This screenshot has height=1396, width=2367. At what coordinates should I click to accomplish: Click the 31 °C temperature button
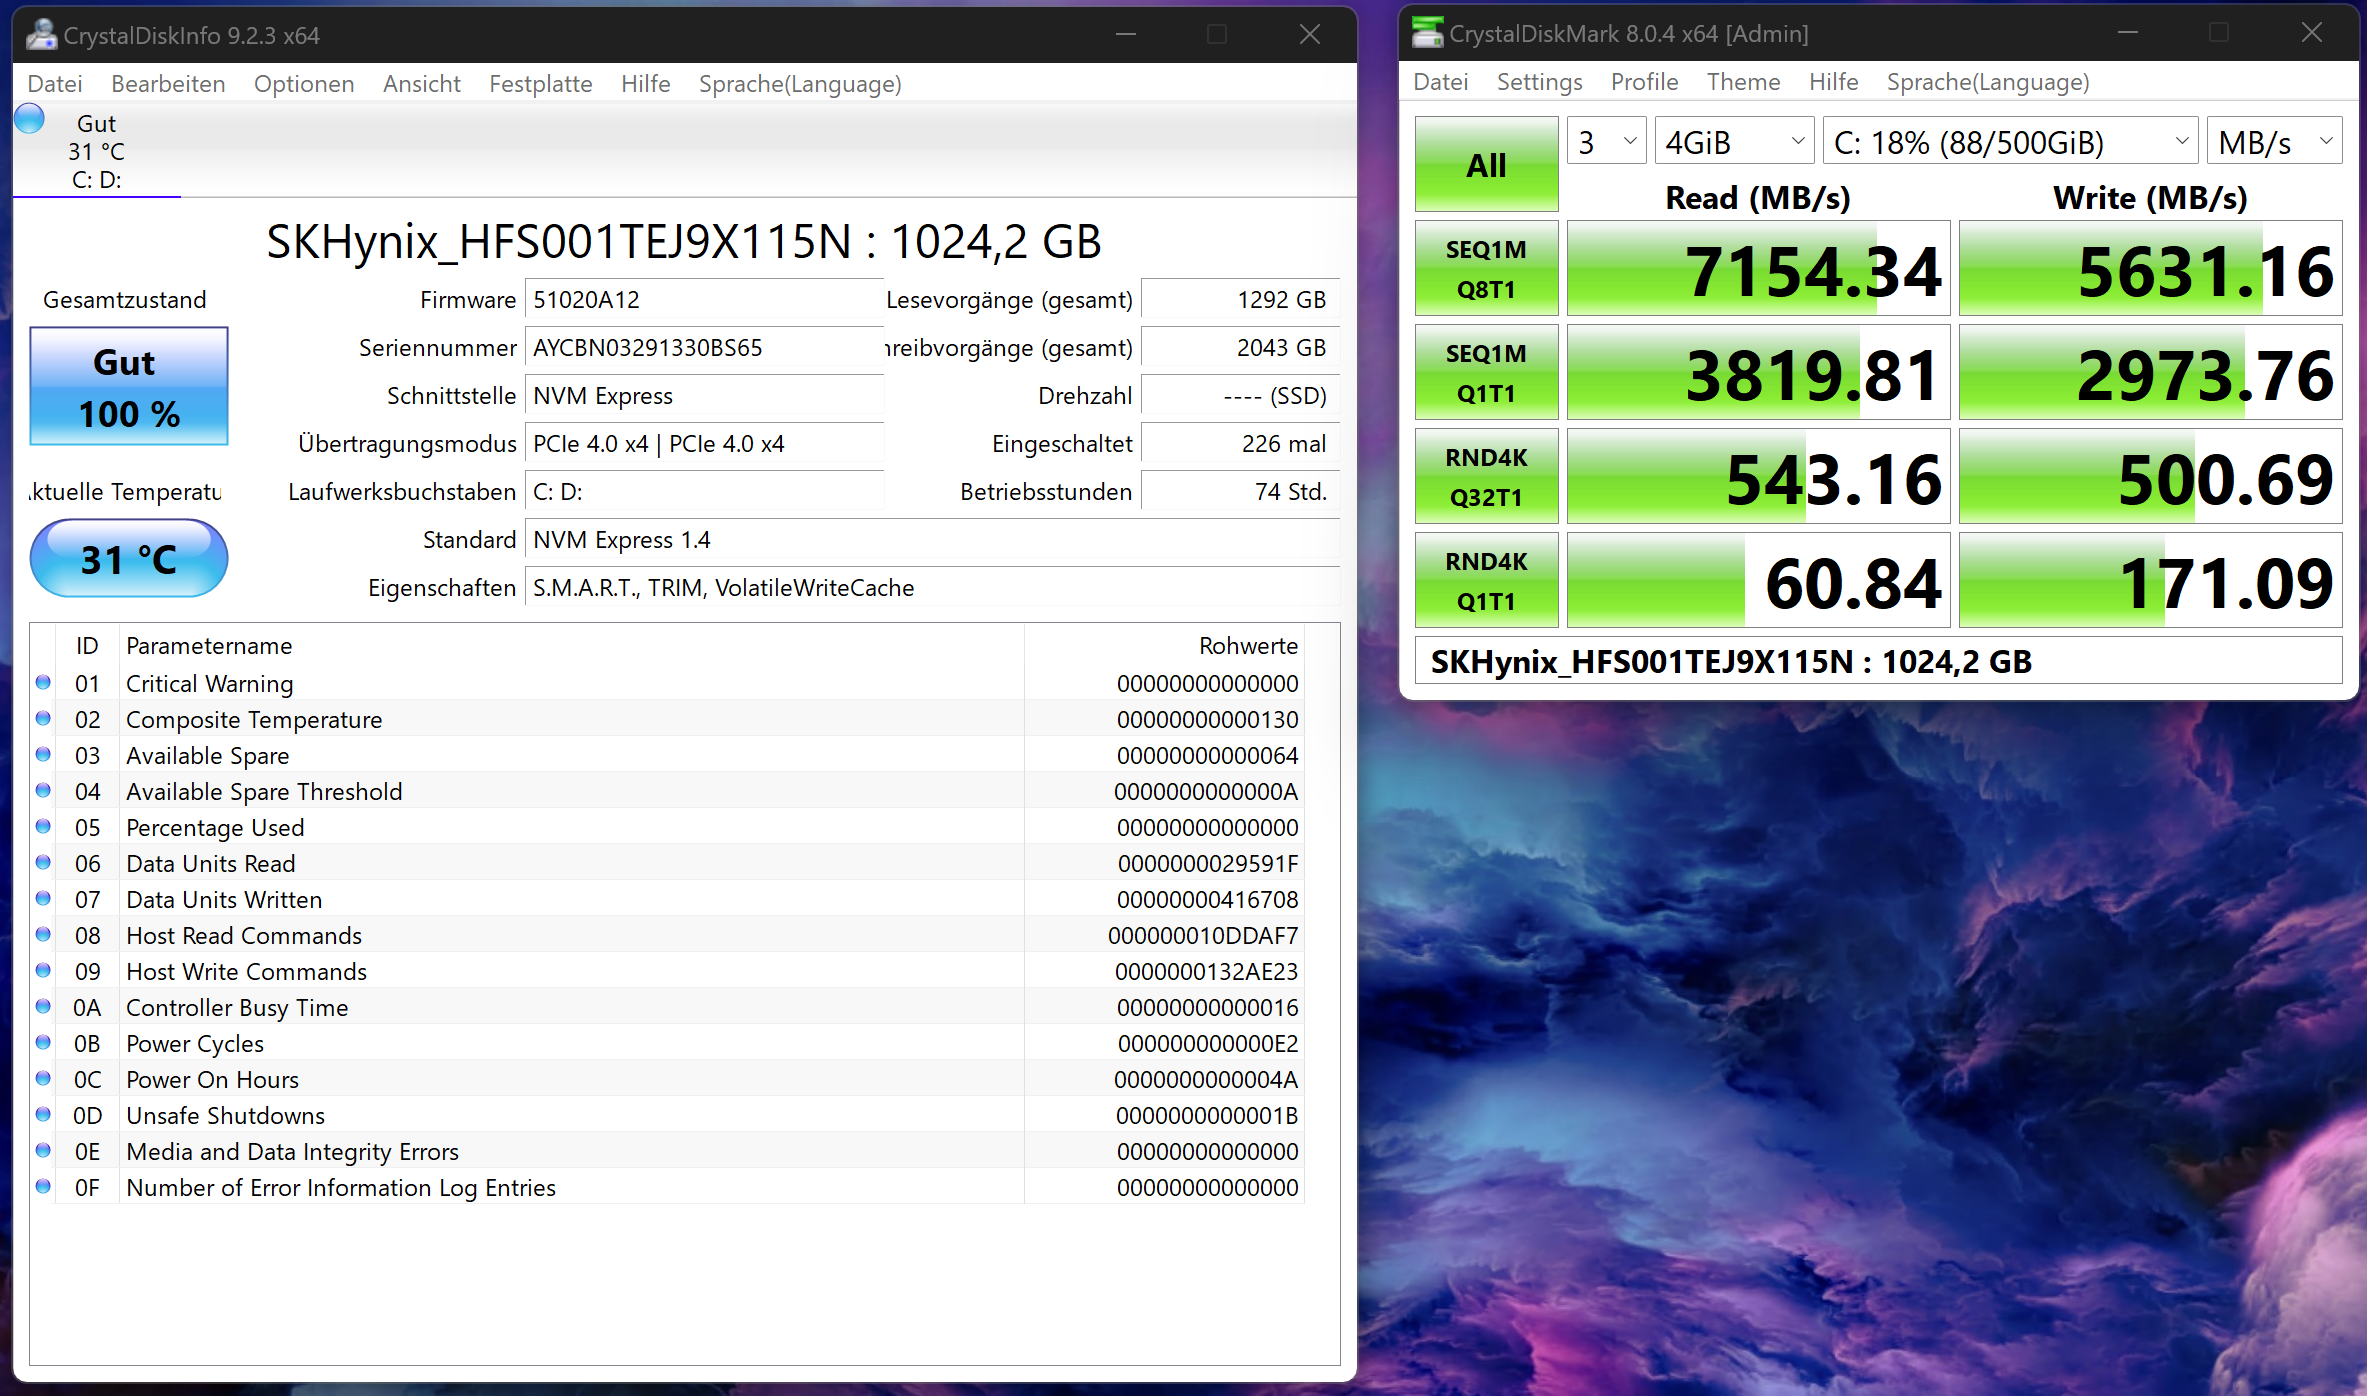129,558
